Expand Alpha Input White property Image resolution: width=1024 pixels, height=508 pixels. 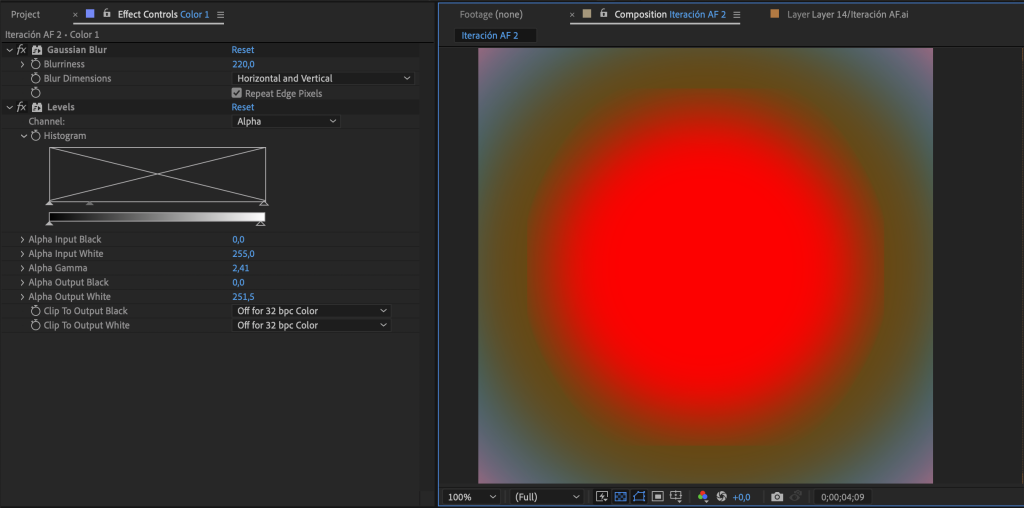[22, 254]
